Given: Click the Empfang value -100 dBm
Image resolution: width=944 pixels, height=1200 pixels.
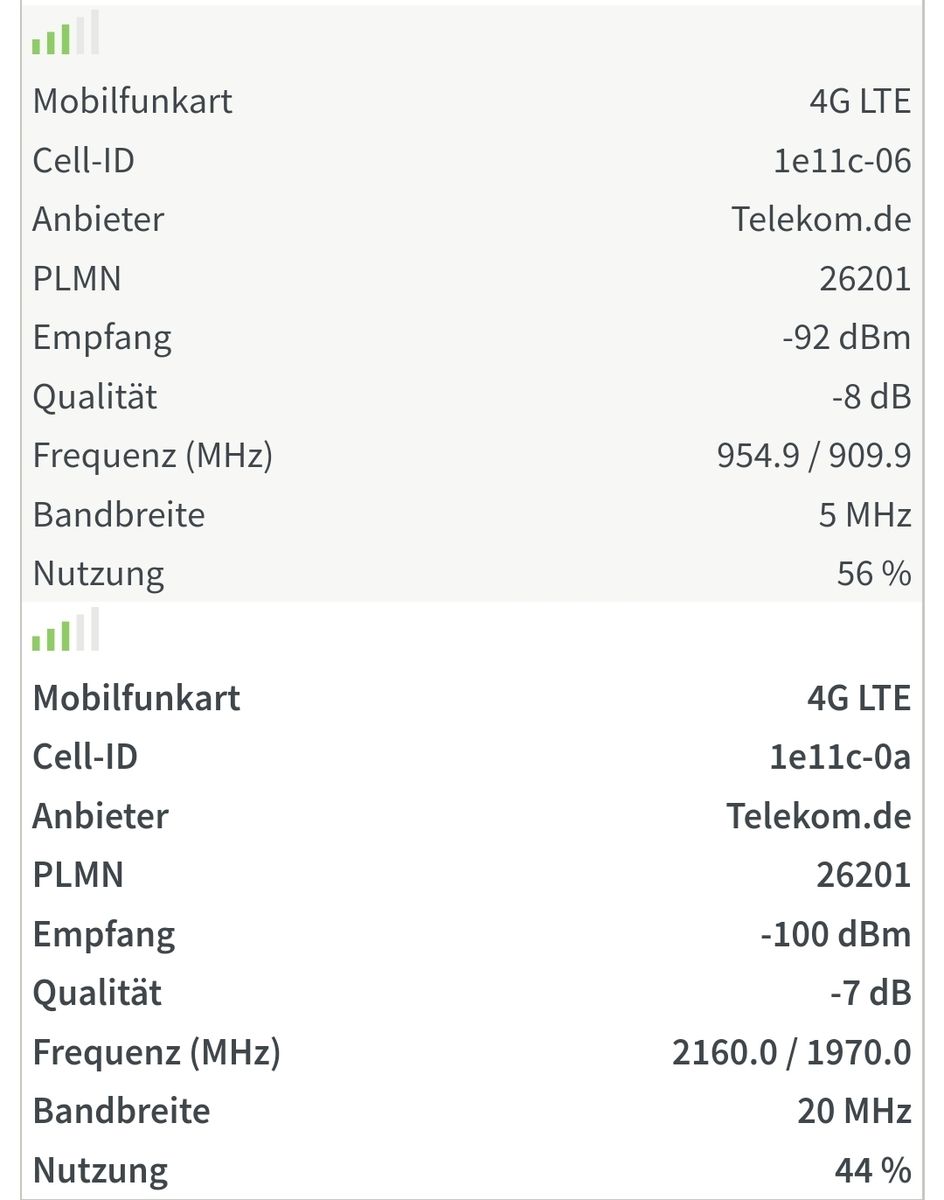Looking at the screenshot, I should 835,934.
